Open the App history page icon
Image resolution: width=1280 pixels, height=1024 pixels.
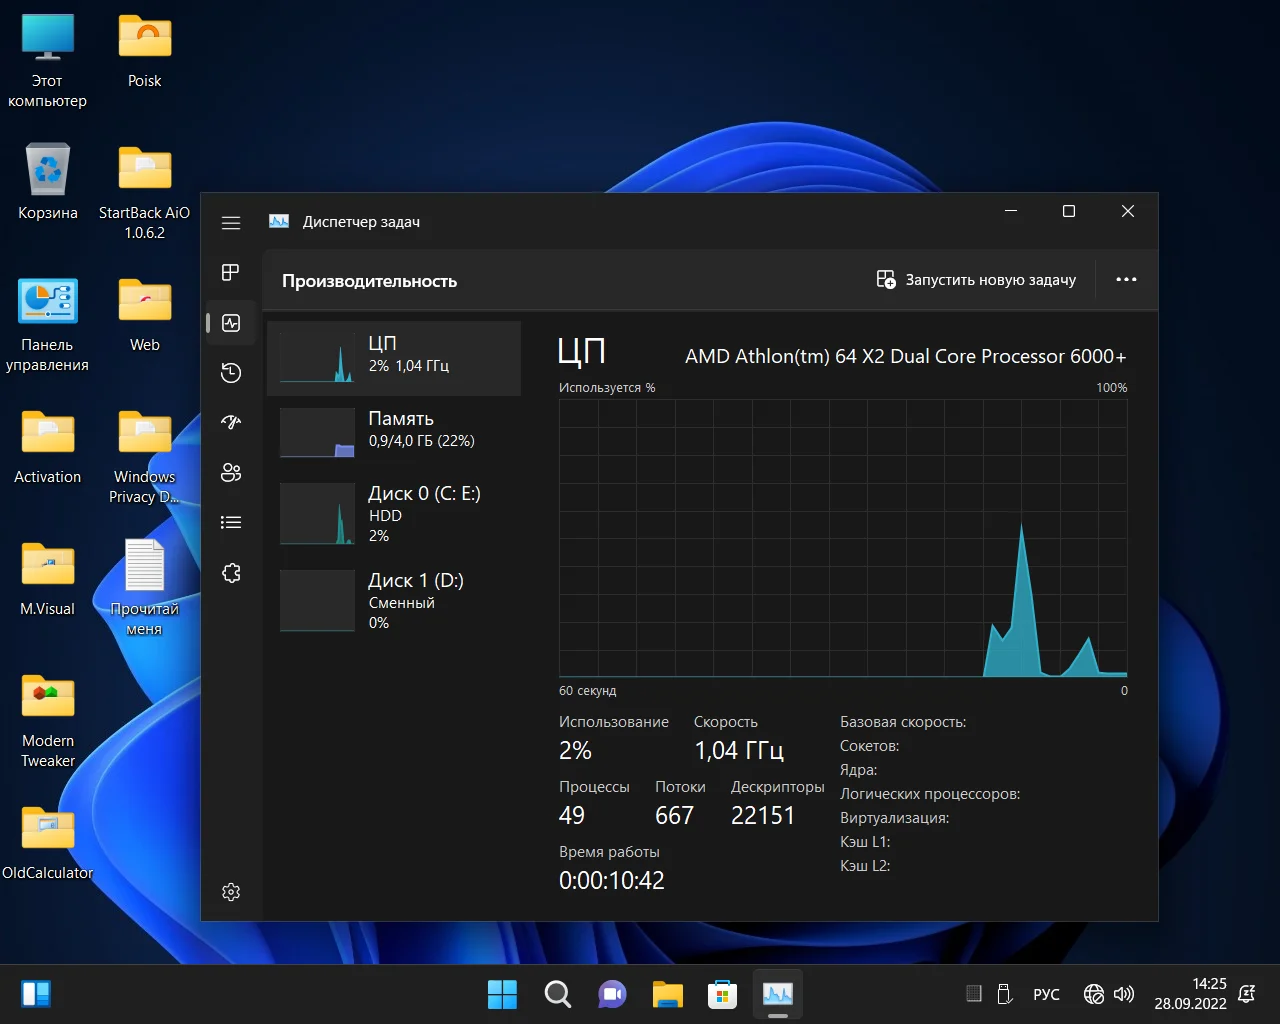point(231,373)
